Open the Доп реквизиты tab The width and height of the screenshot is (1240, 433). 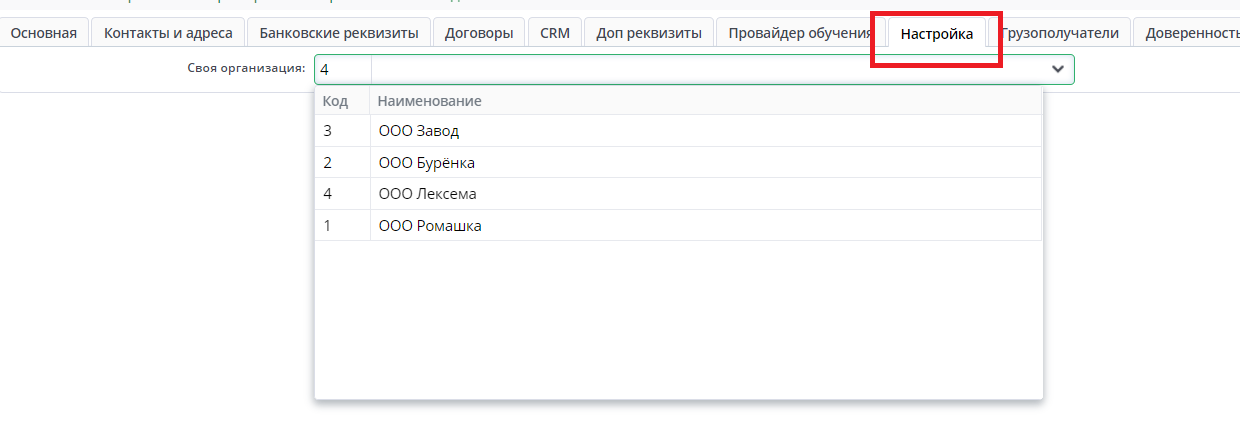[x=649, y=33]
